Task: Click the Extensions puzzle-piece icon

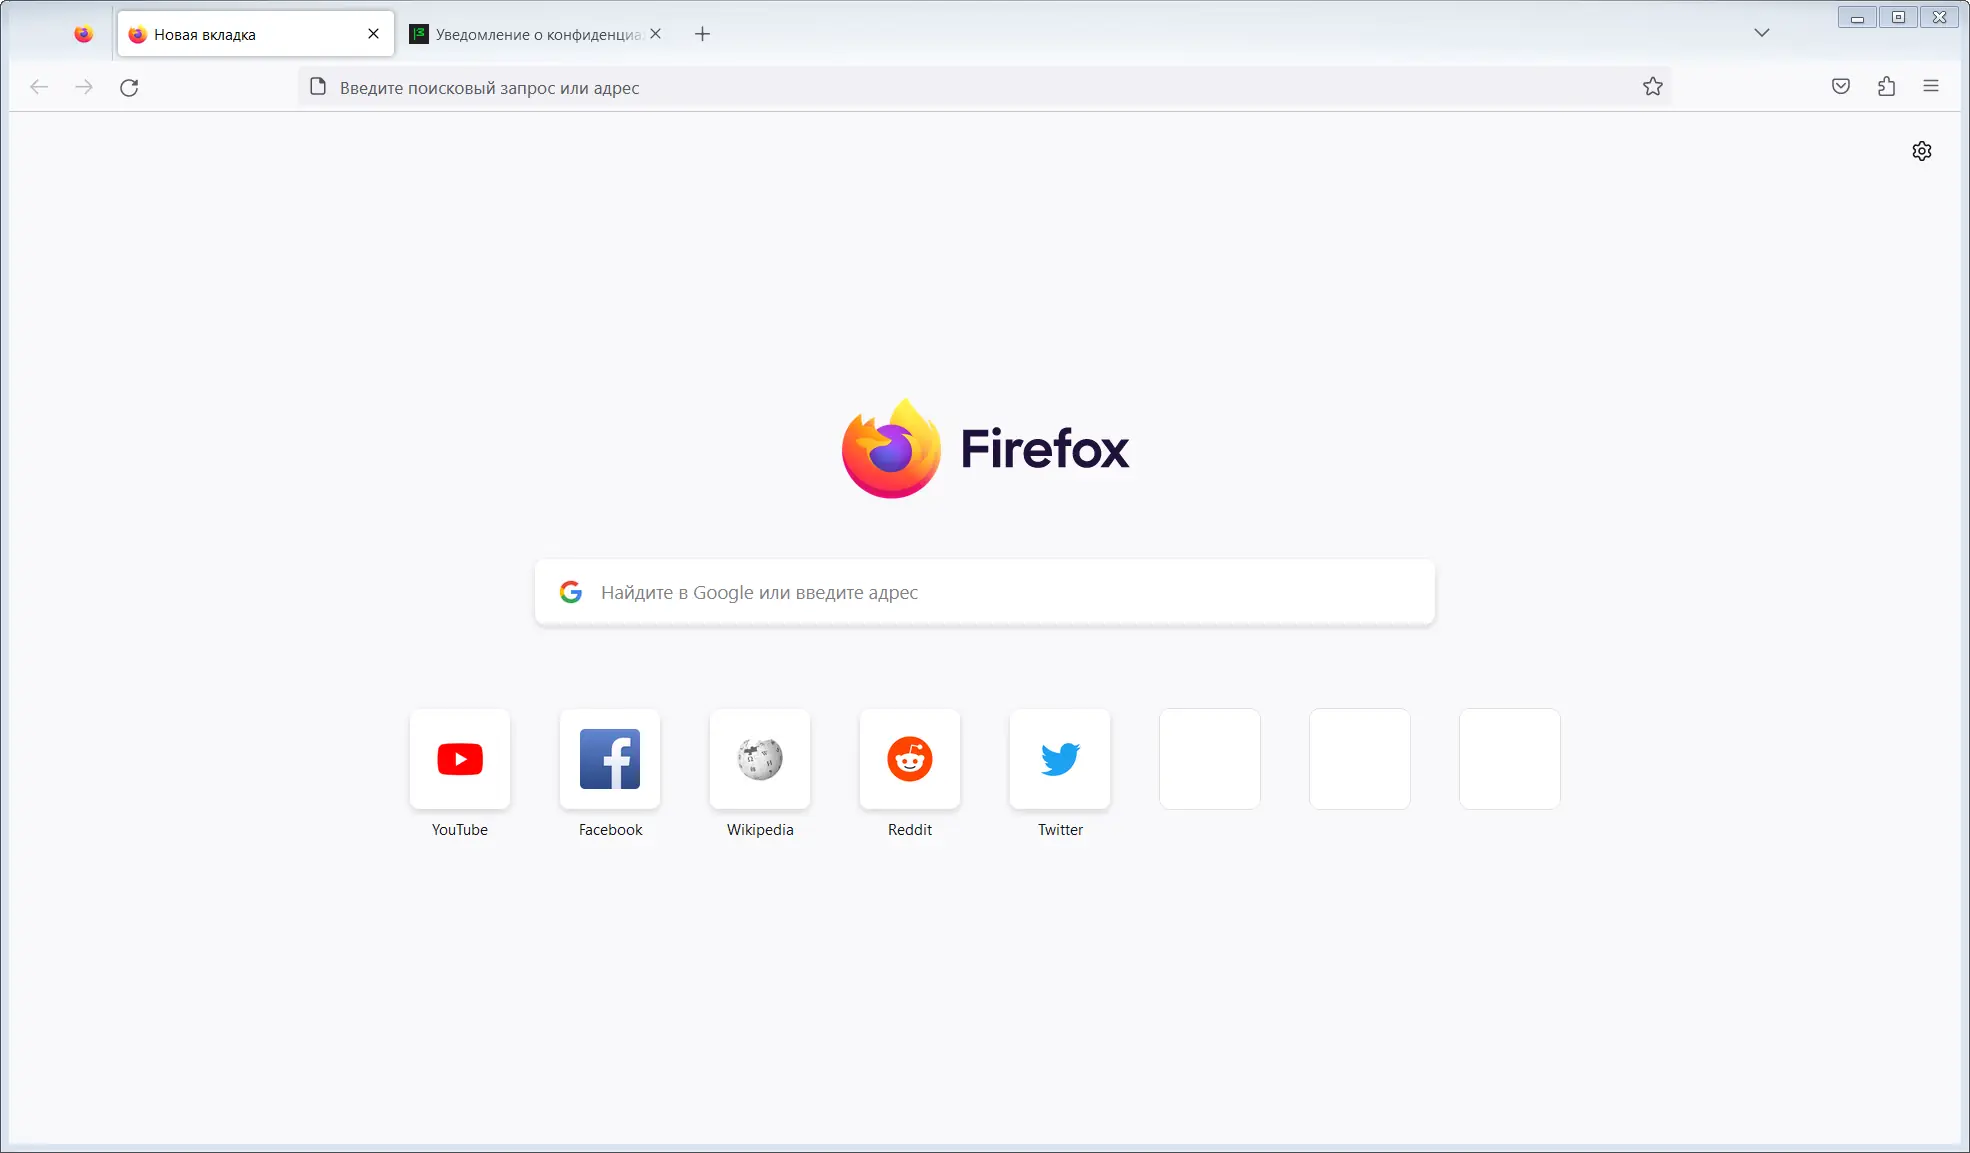Action: pos(1887,87)
